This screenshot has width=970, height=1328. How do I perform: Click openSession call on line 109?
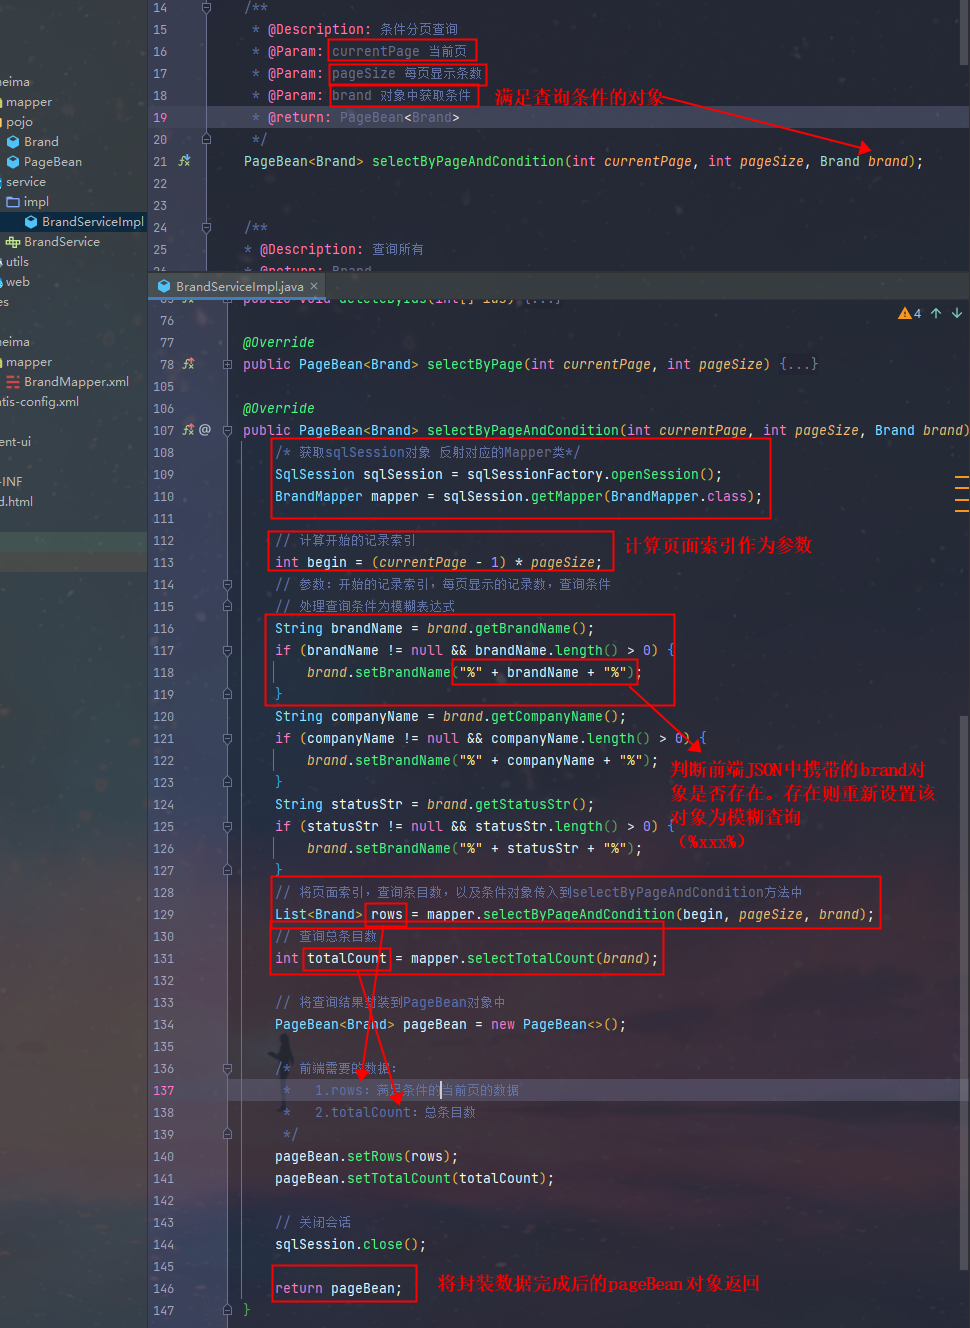[655, 474]
